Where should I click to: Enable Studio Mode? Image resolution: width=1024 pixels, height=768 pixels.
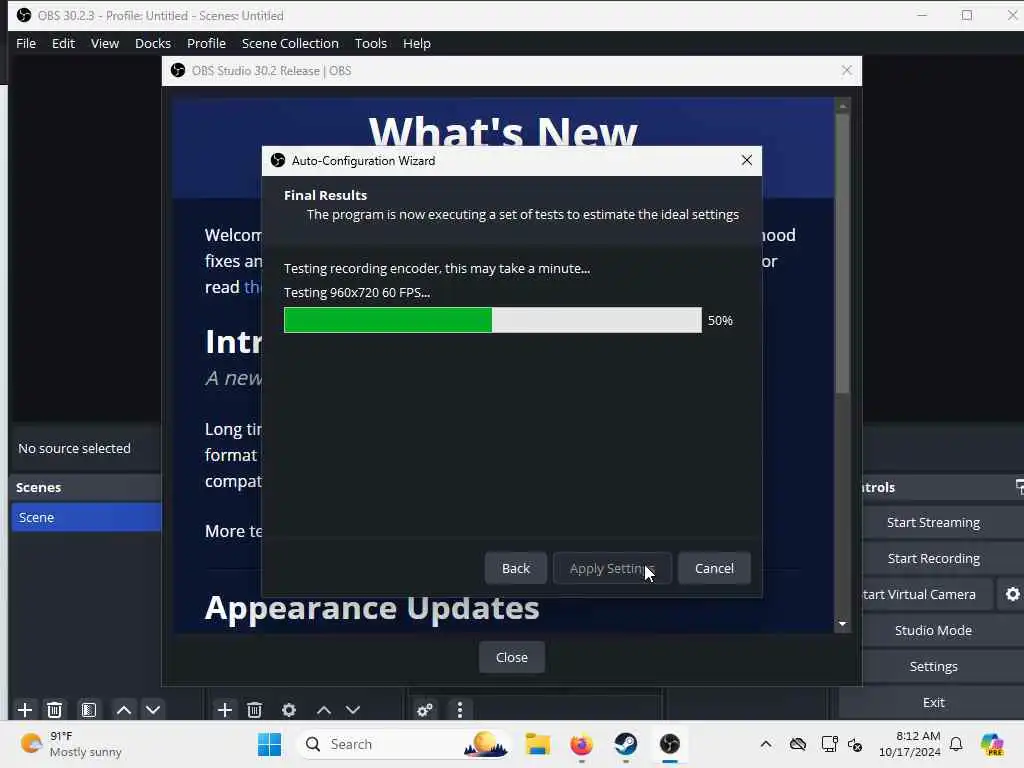[933, 630]
